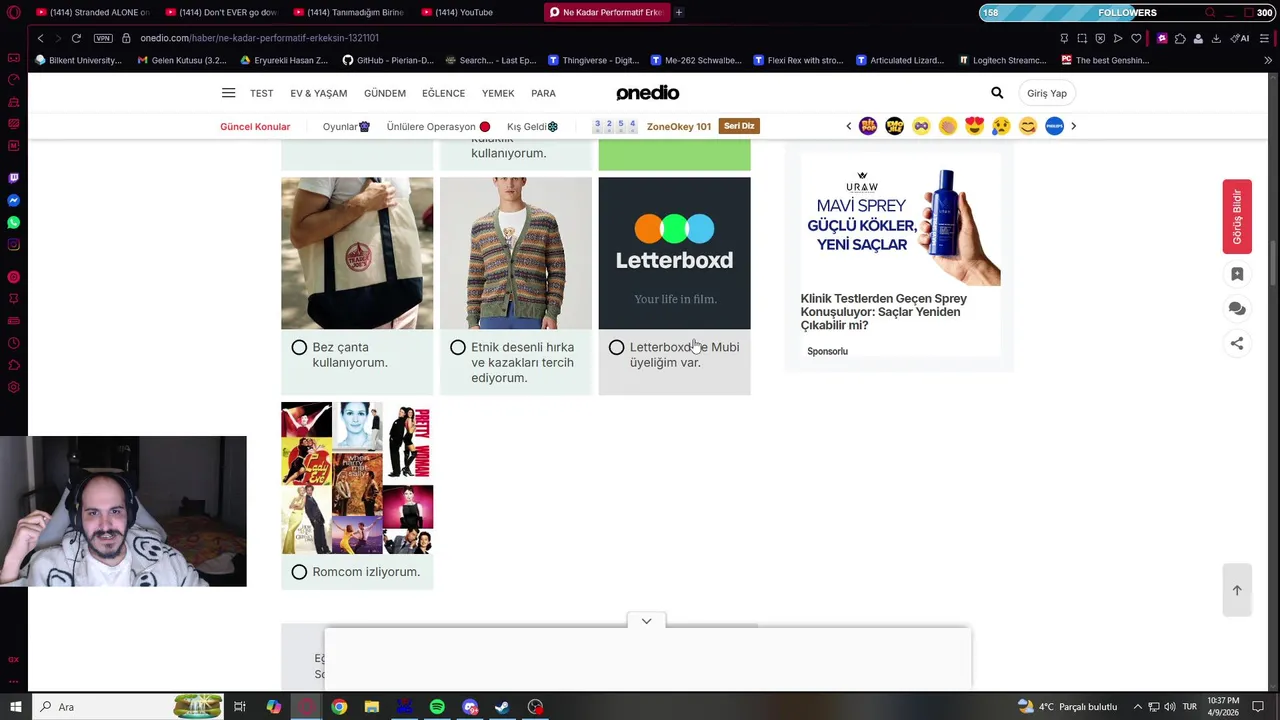Click the share icon on right rail

click(1237, 343)
